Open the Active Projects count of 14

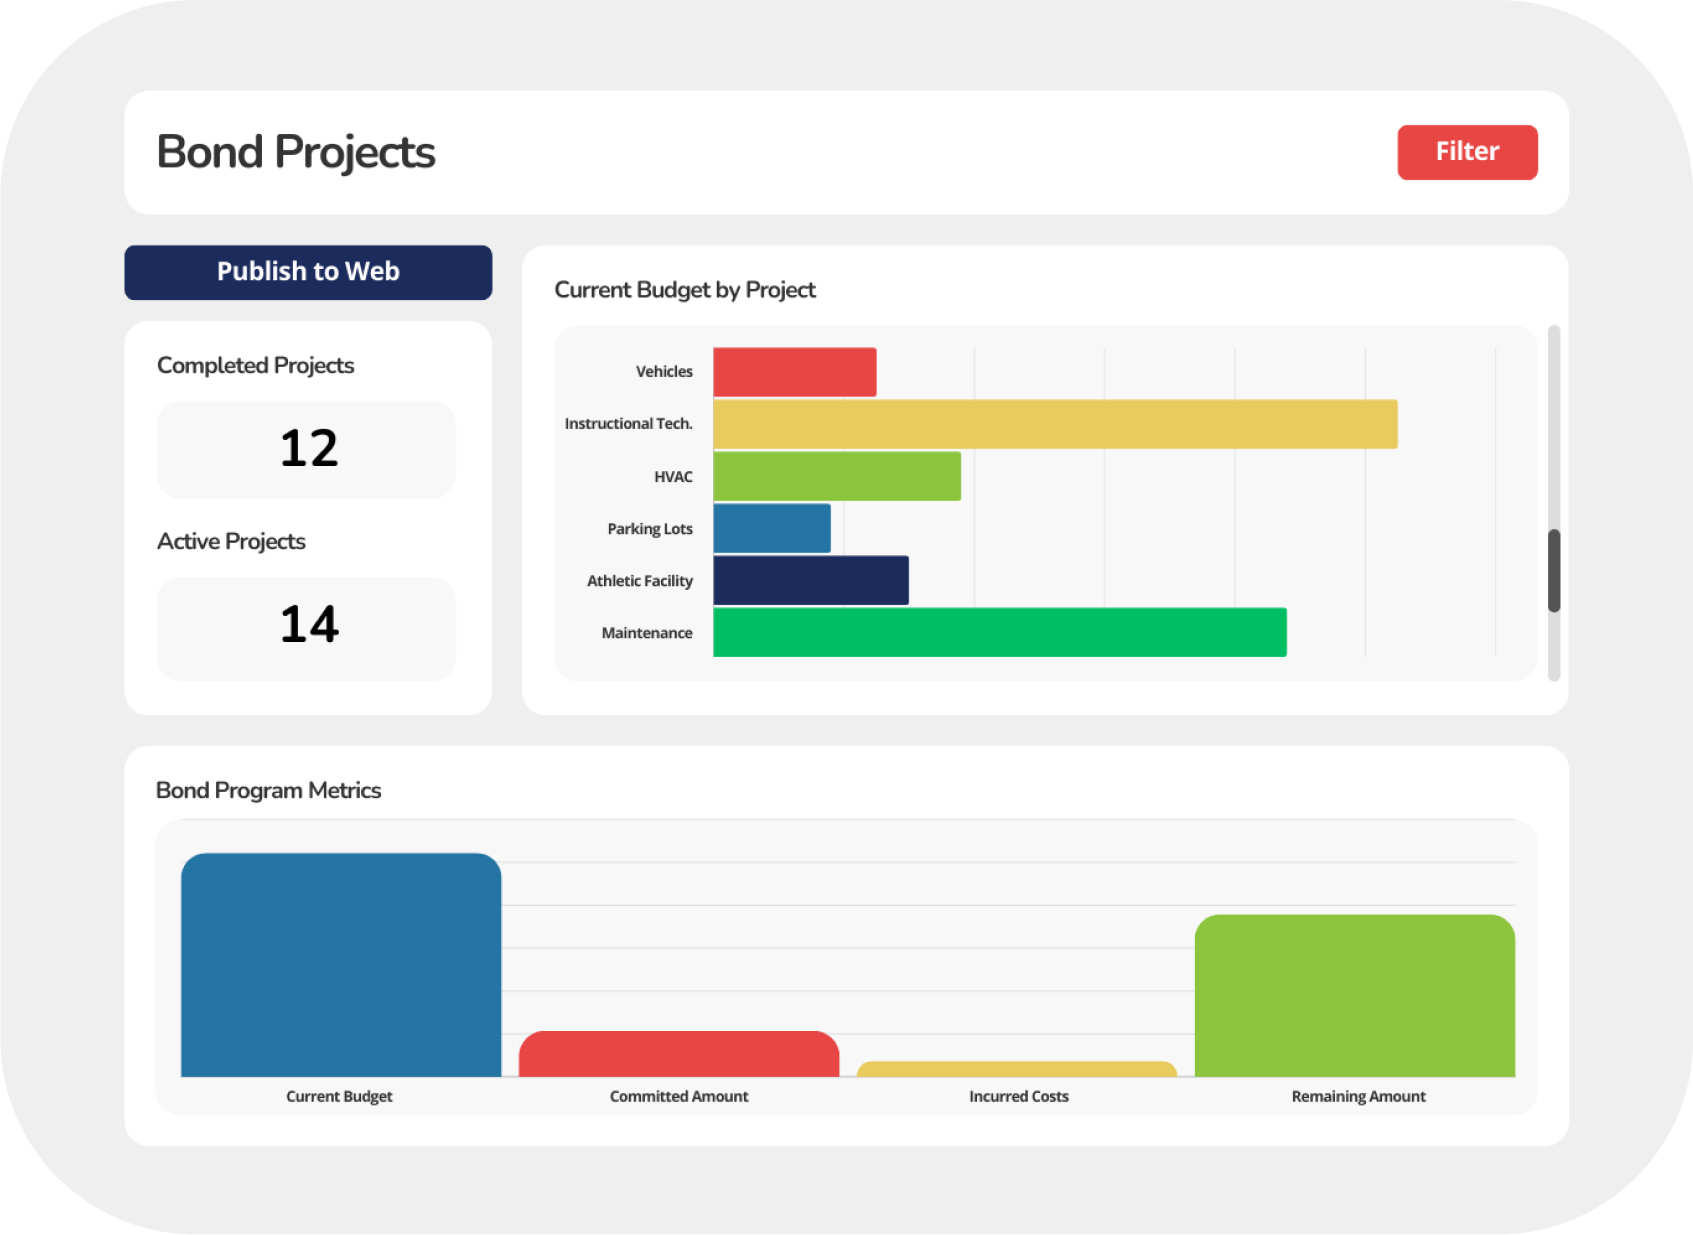click(307, 626)
